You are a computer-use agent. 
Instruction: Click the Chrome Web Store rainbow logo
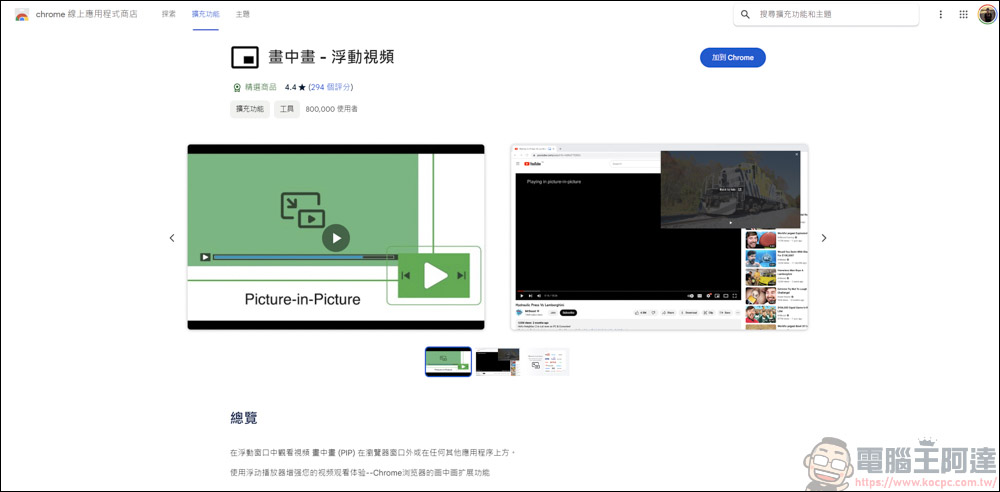pyautogui.click(x=21, y=15)
